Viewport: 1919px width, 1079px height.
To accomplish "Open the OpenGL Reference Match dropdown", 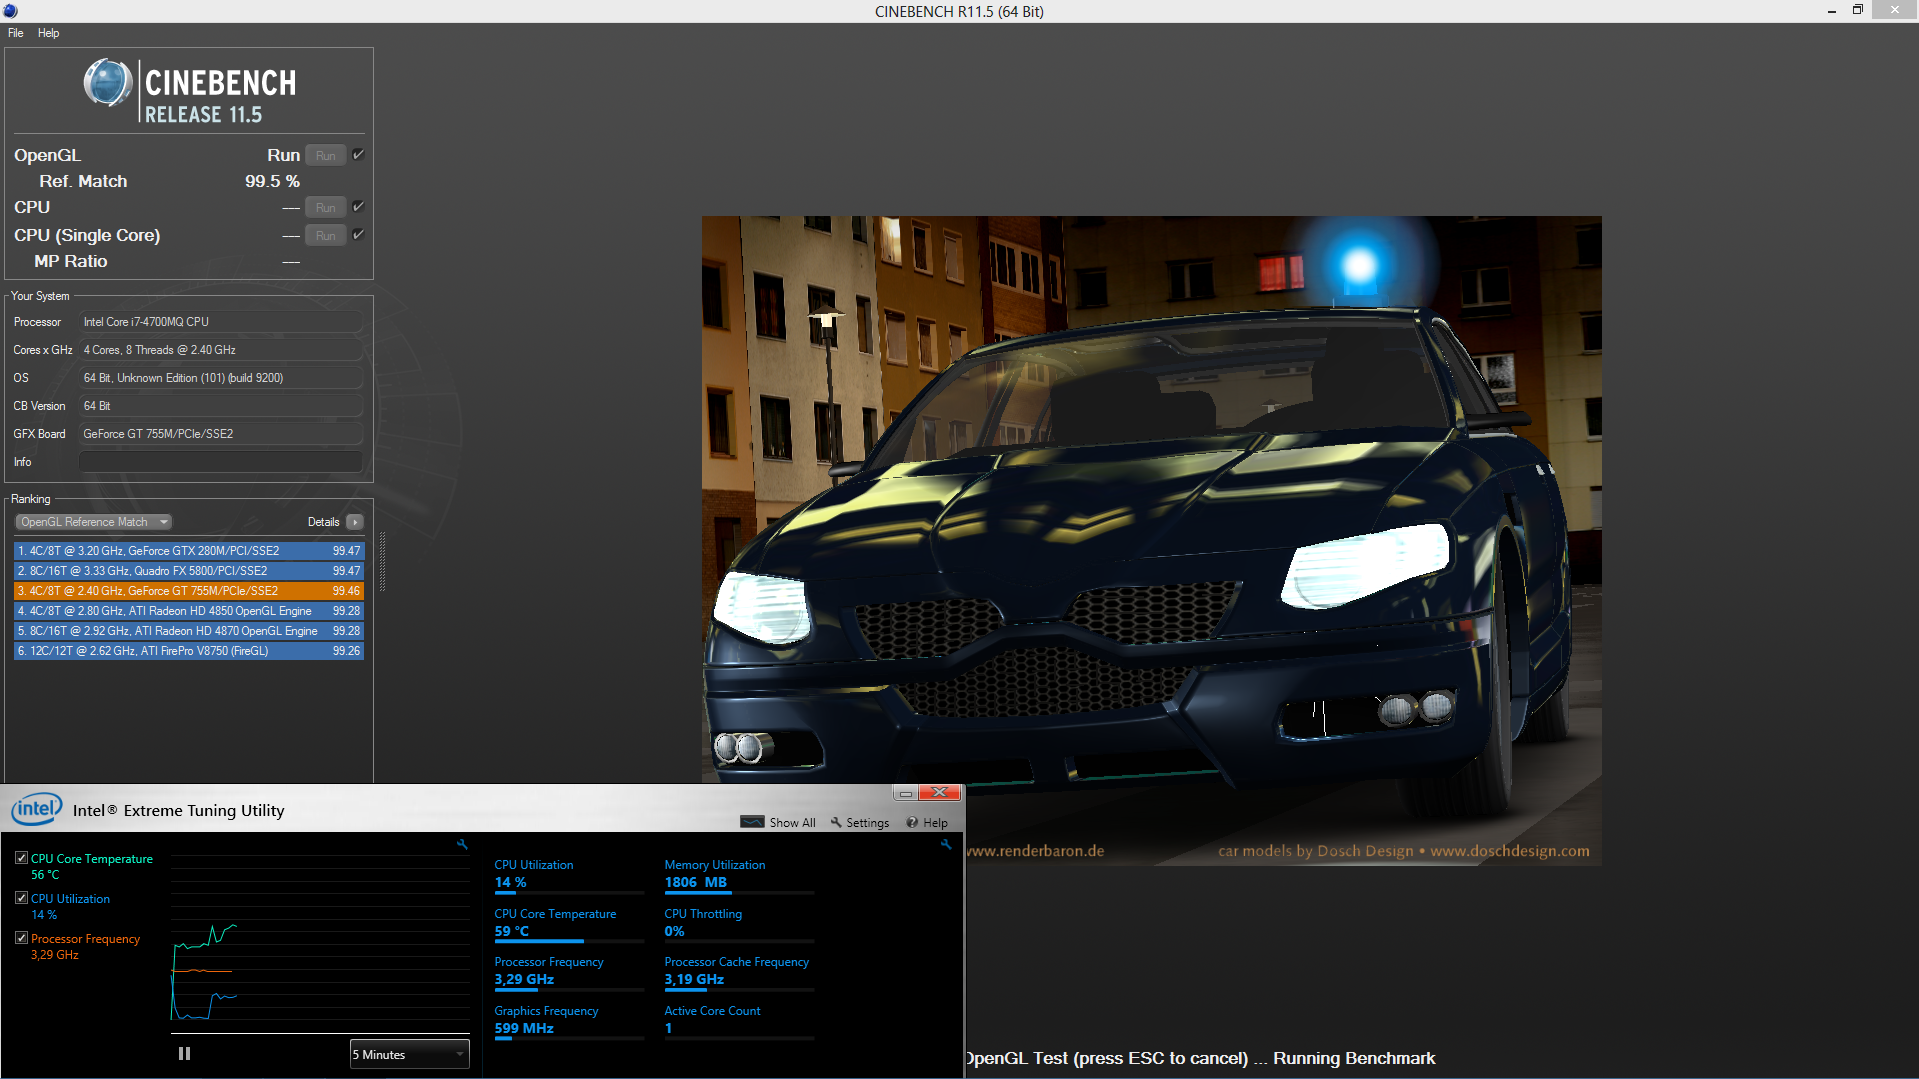I will [94, 522].
